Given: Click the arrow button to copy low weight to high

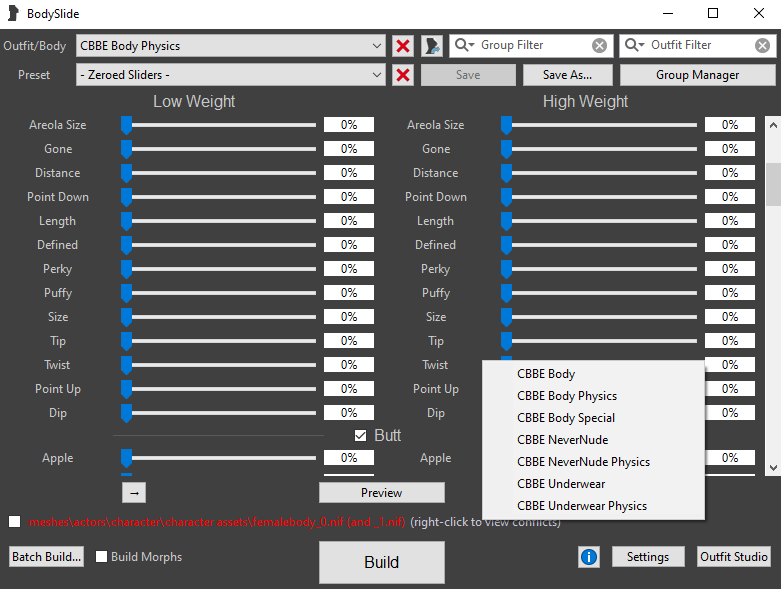Looking at the screenshot, I should tap(134, 493).
